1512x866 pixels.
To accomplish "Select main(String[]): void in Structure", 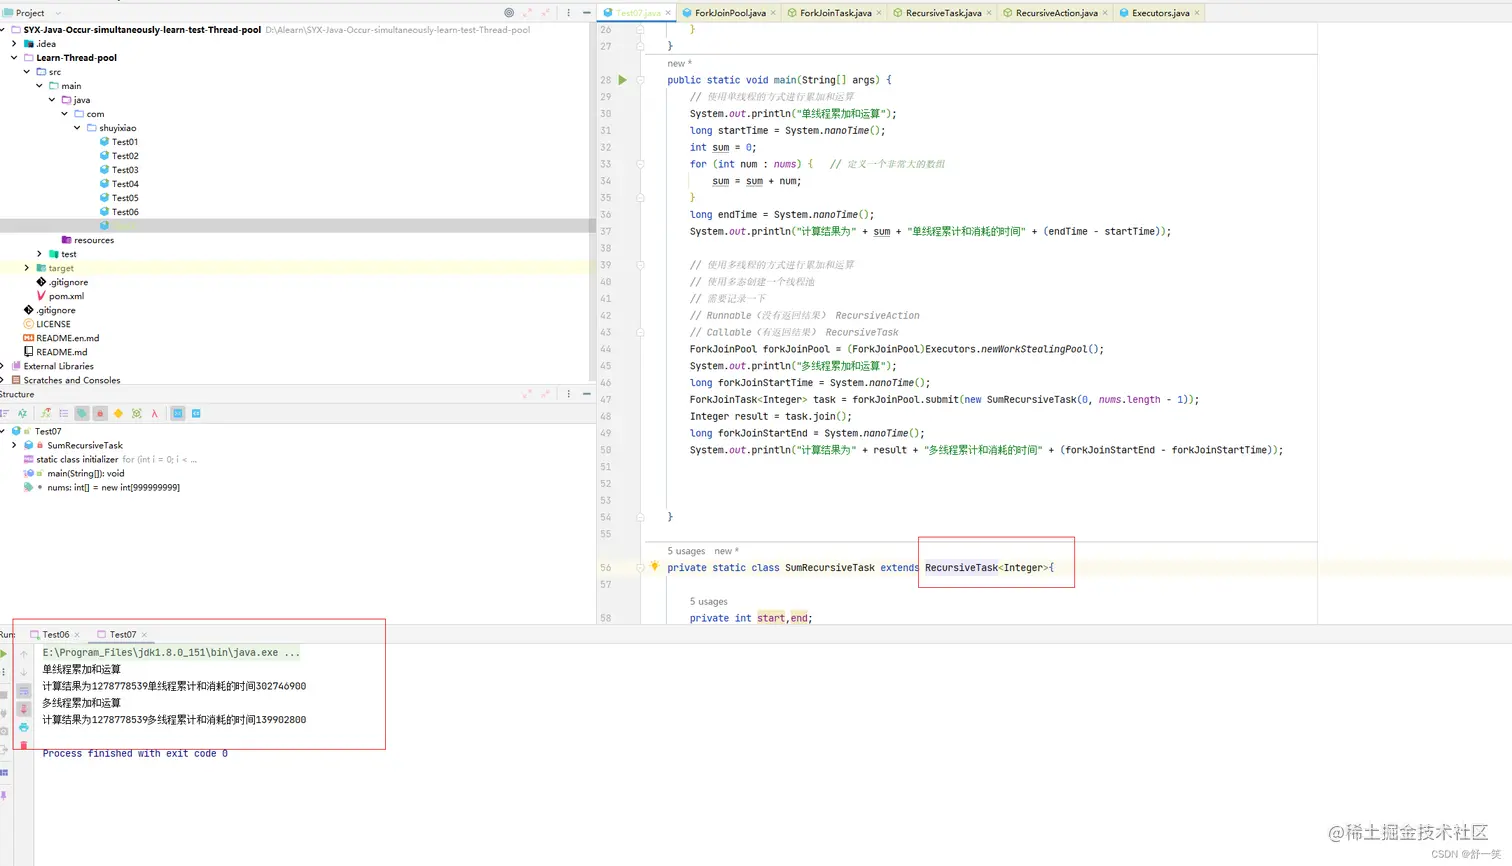I will (x=86, y=473).
